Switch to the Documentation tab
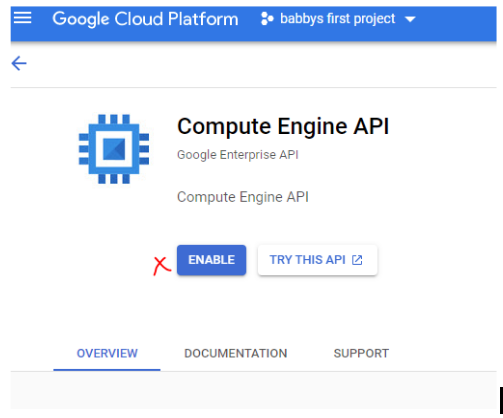Image resolution: width=503 pixels, height=418 pixels. [236, 353]
